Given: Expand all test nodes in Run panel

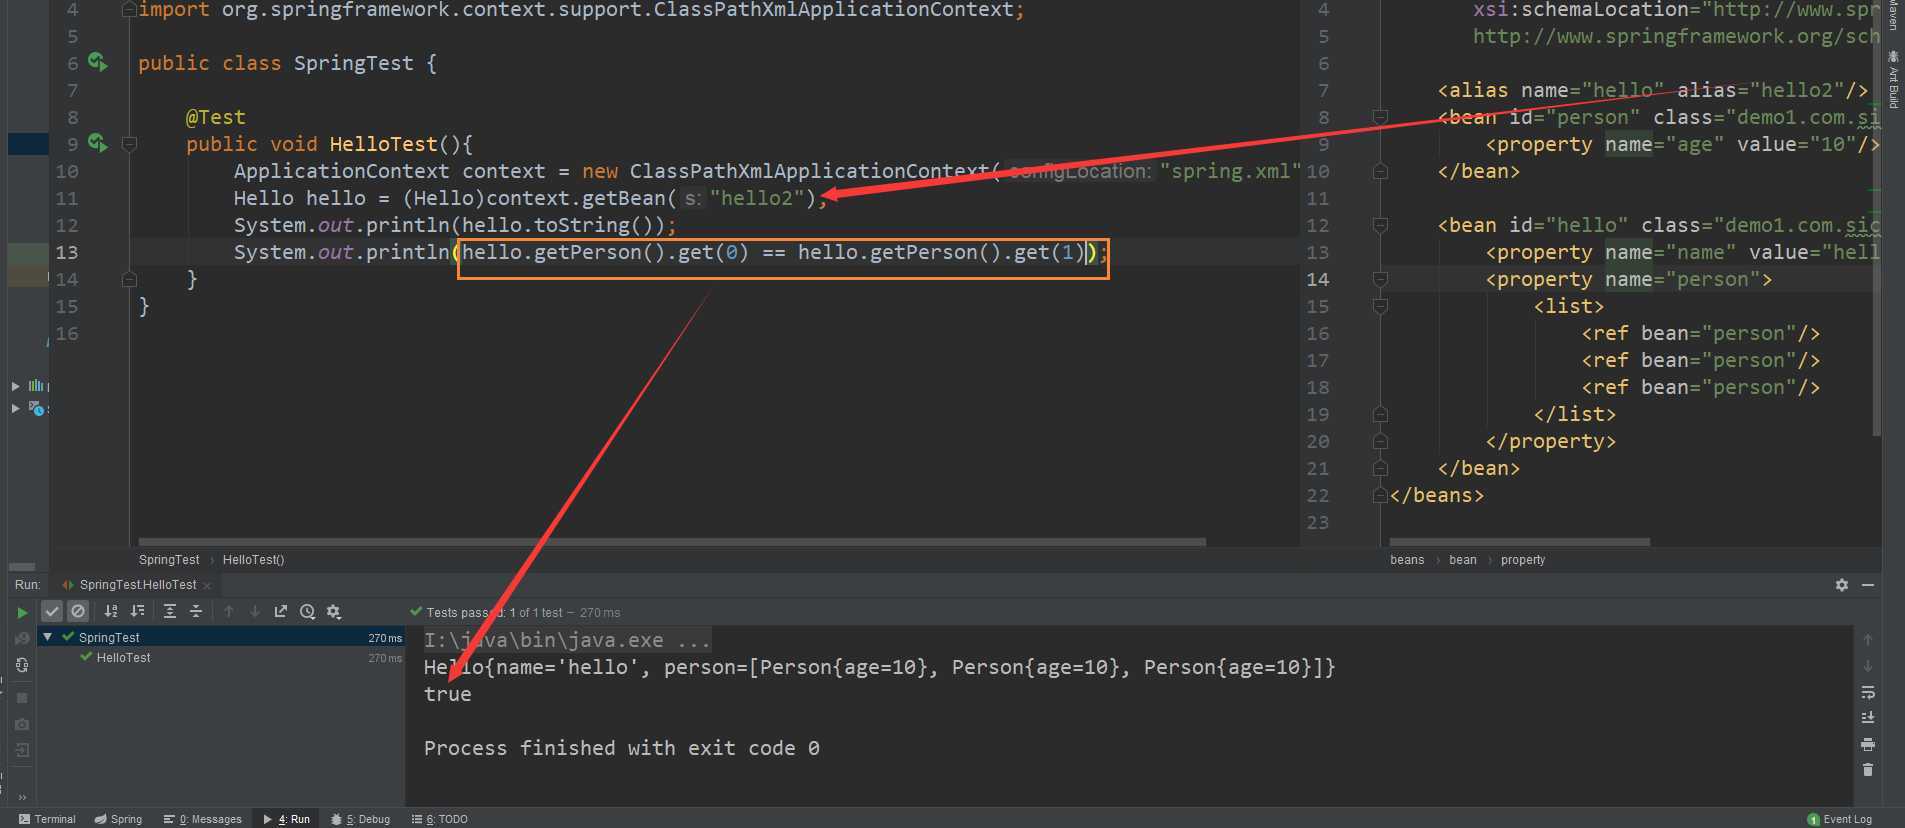Looking at the screenshot, I should [170, 611].
